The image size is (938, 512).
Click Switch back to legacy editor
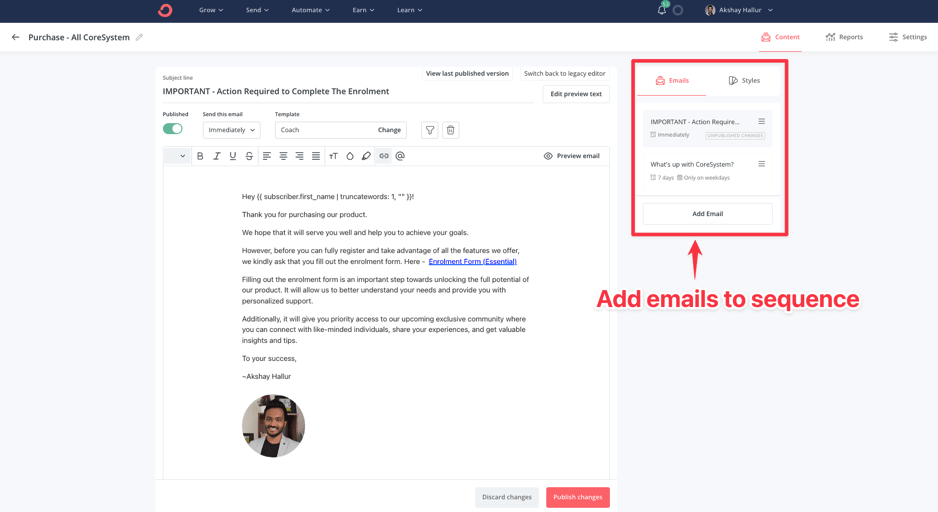tap(565, 74)
